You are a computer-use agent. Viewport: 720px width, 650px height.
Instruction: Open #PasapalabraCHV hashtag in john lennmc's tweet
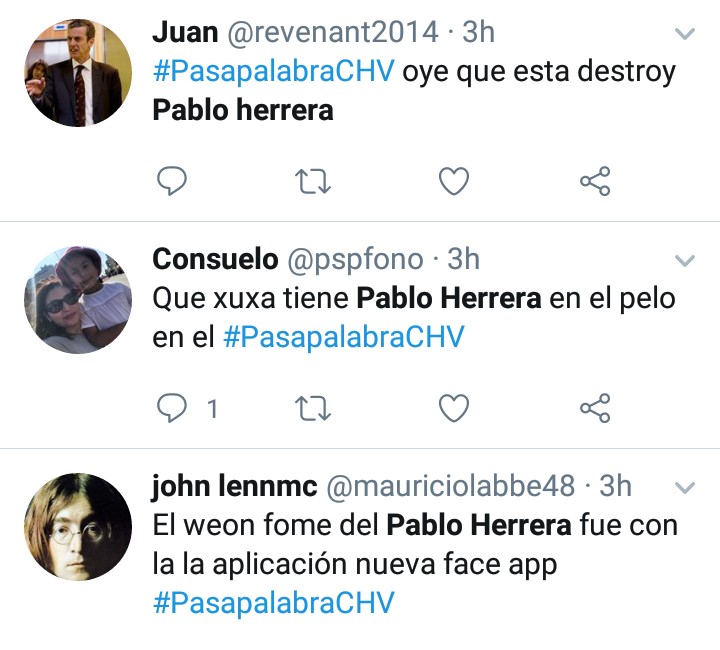click(x=274, y=602)
